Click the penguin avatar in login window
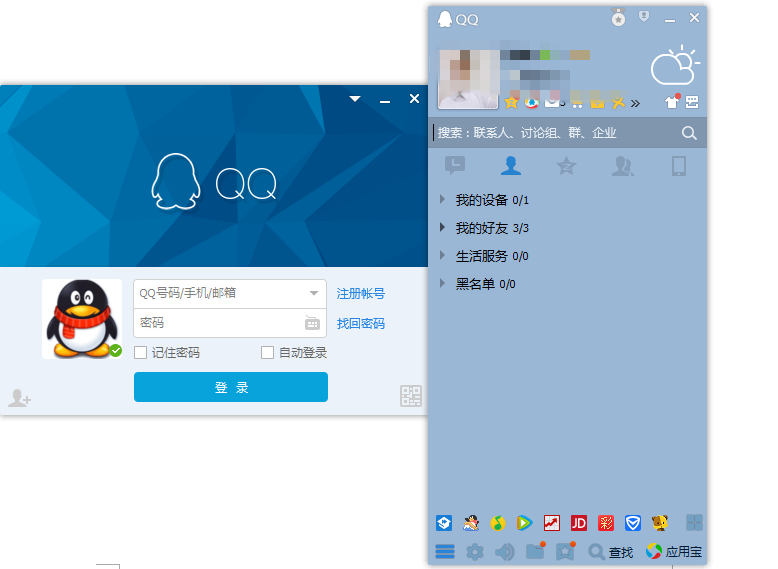The image size is (778, 569). 82,319
